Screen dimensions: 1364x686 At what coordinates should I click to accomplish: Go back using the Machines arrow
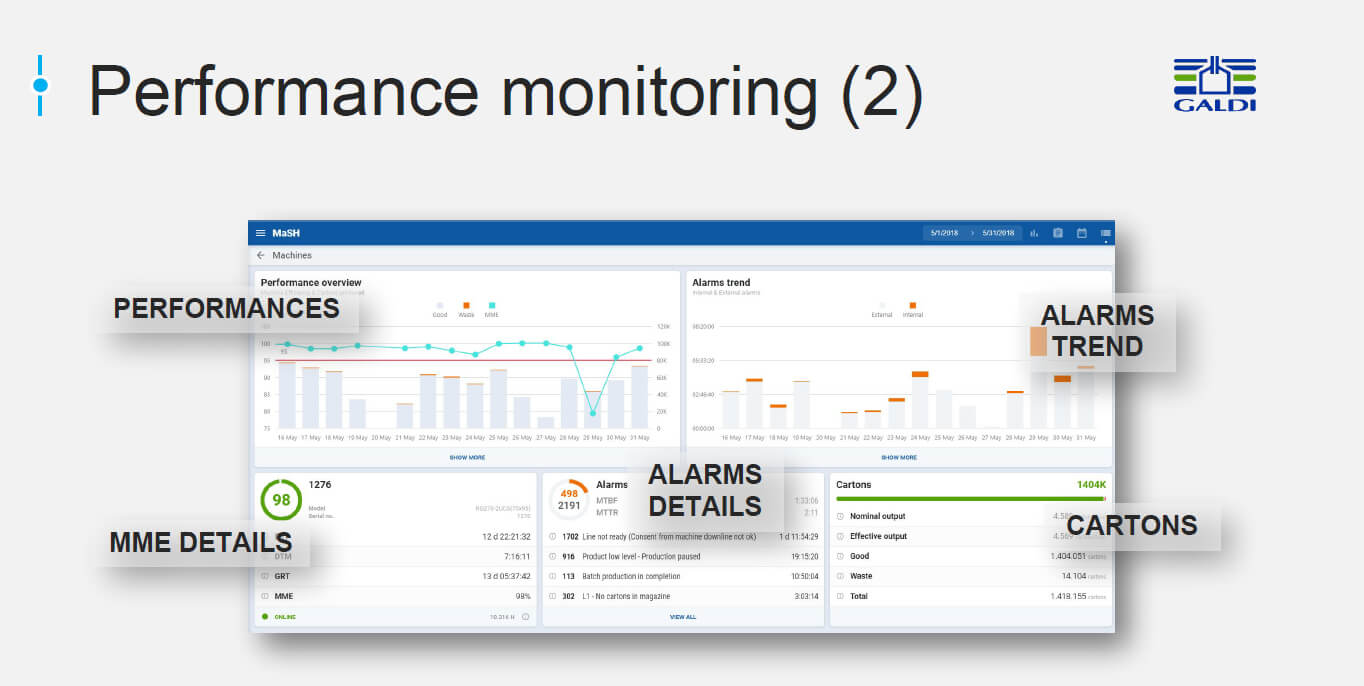tap(261, 256)
